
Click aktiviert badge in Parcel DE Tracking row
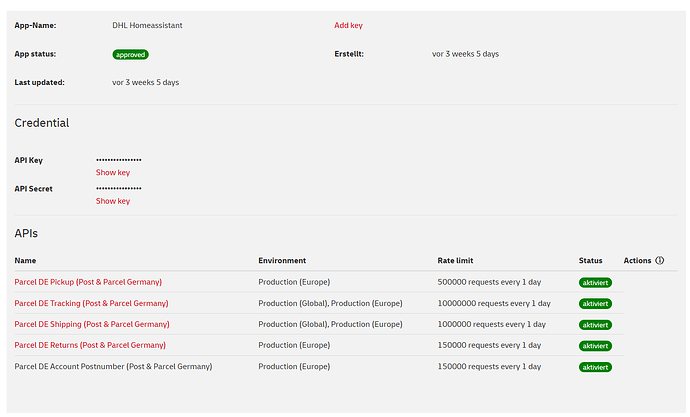595,304
